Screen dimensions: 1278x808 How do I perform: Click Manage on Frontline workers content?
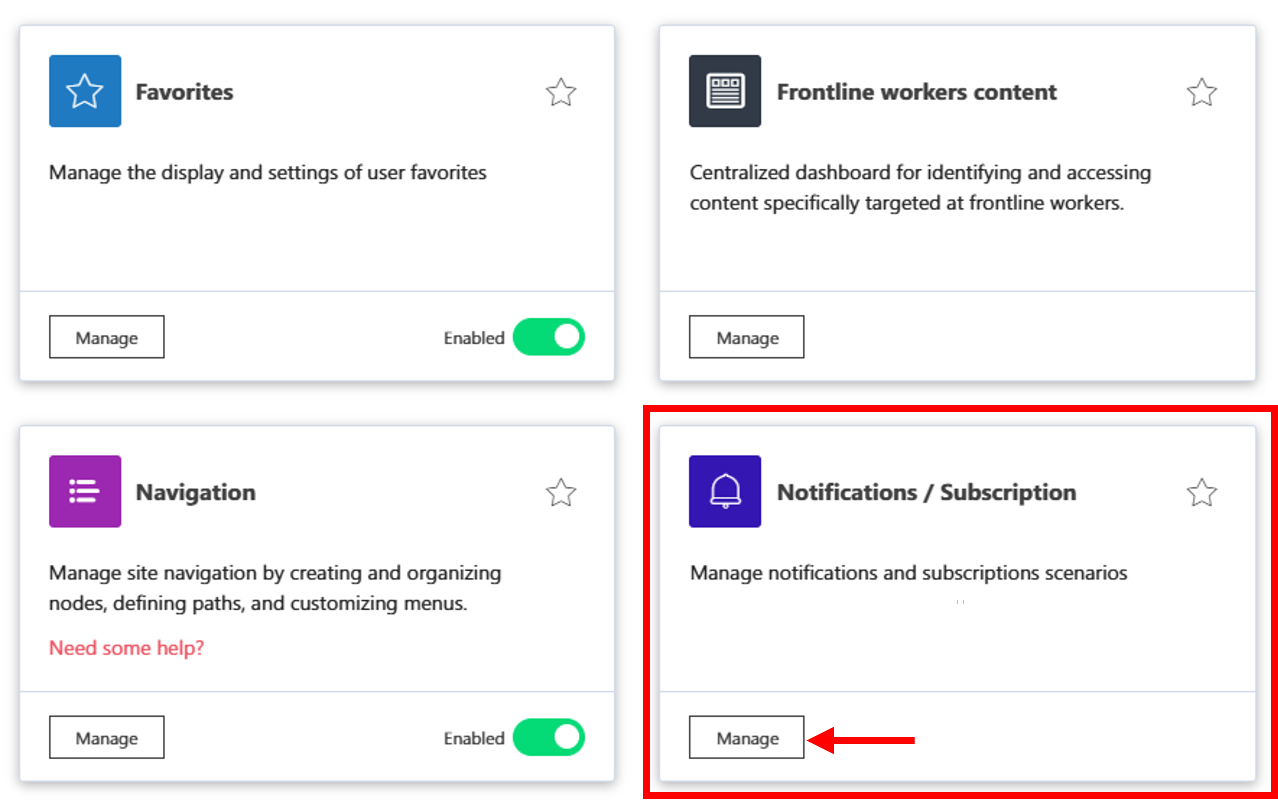(747, 337)
